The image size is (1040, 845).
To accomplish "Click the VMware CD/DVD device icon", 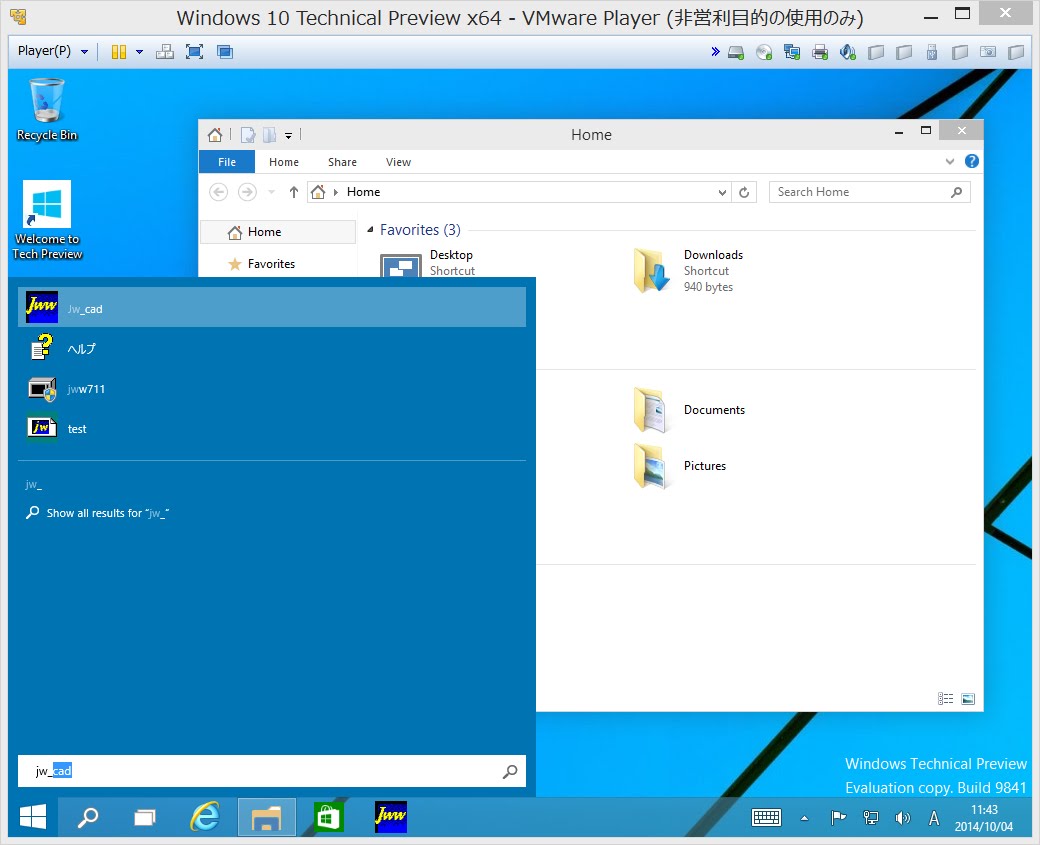I will (764, 52).
